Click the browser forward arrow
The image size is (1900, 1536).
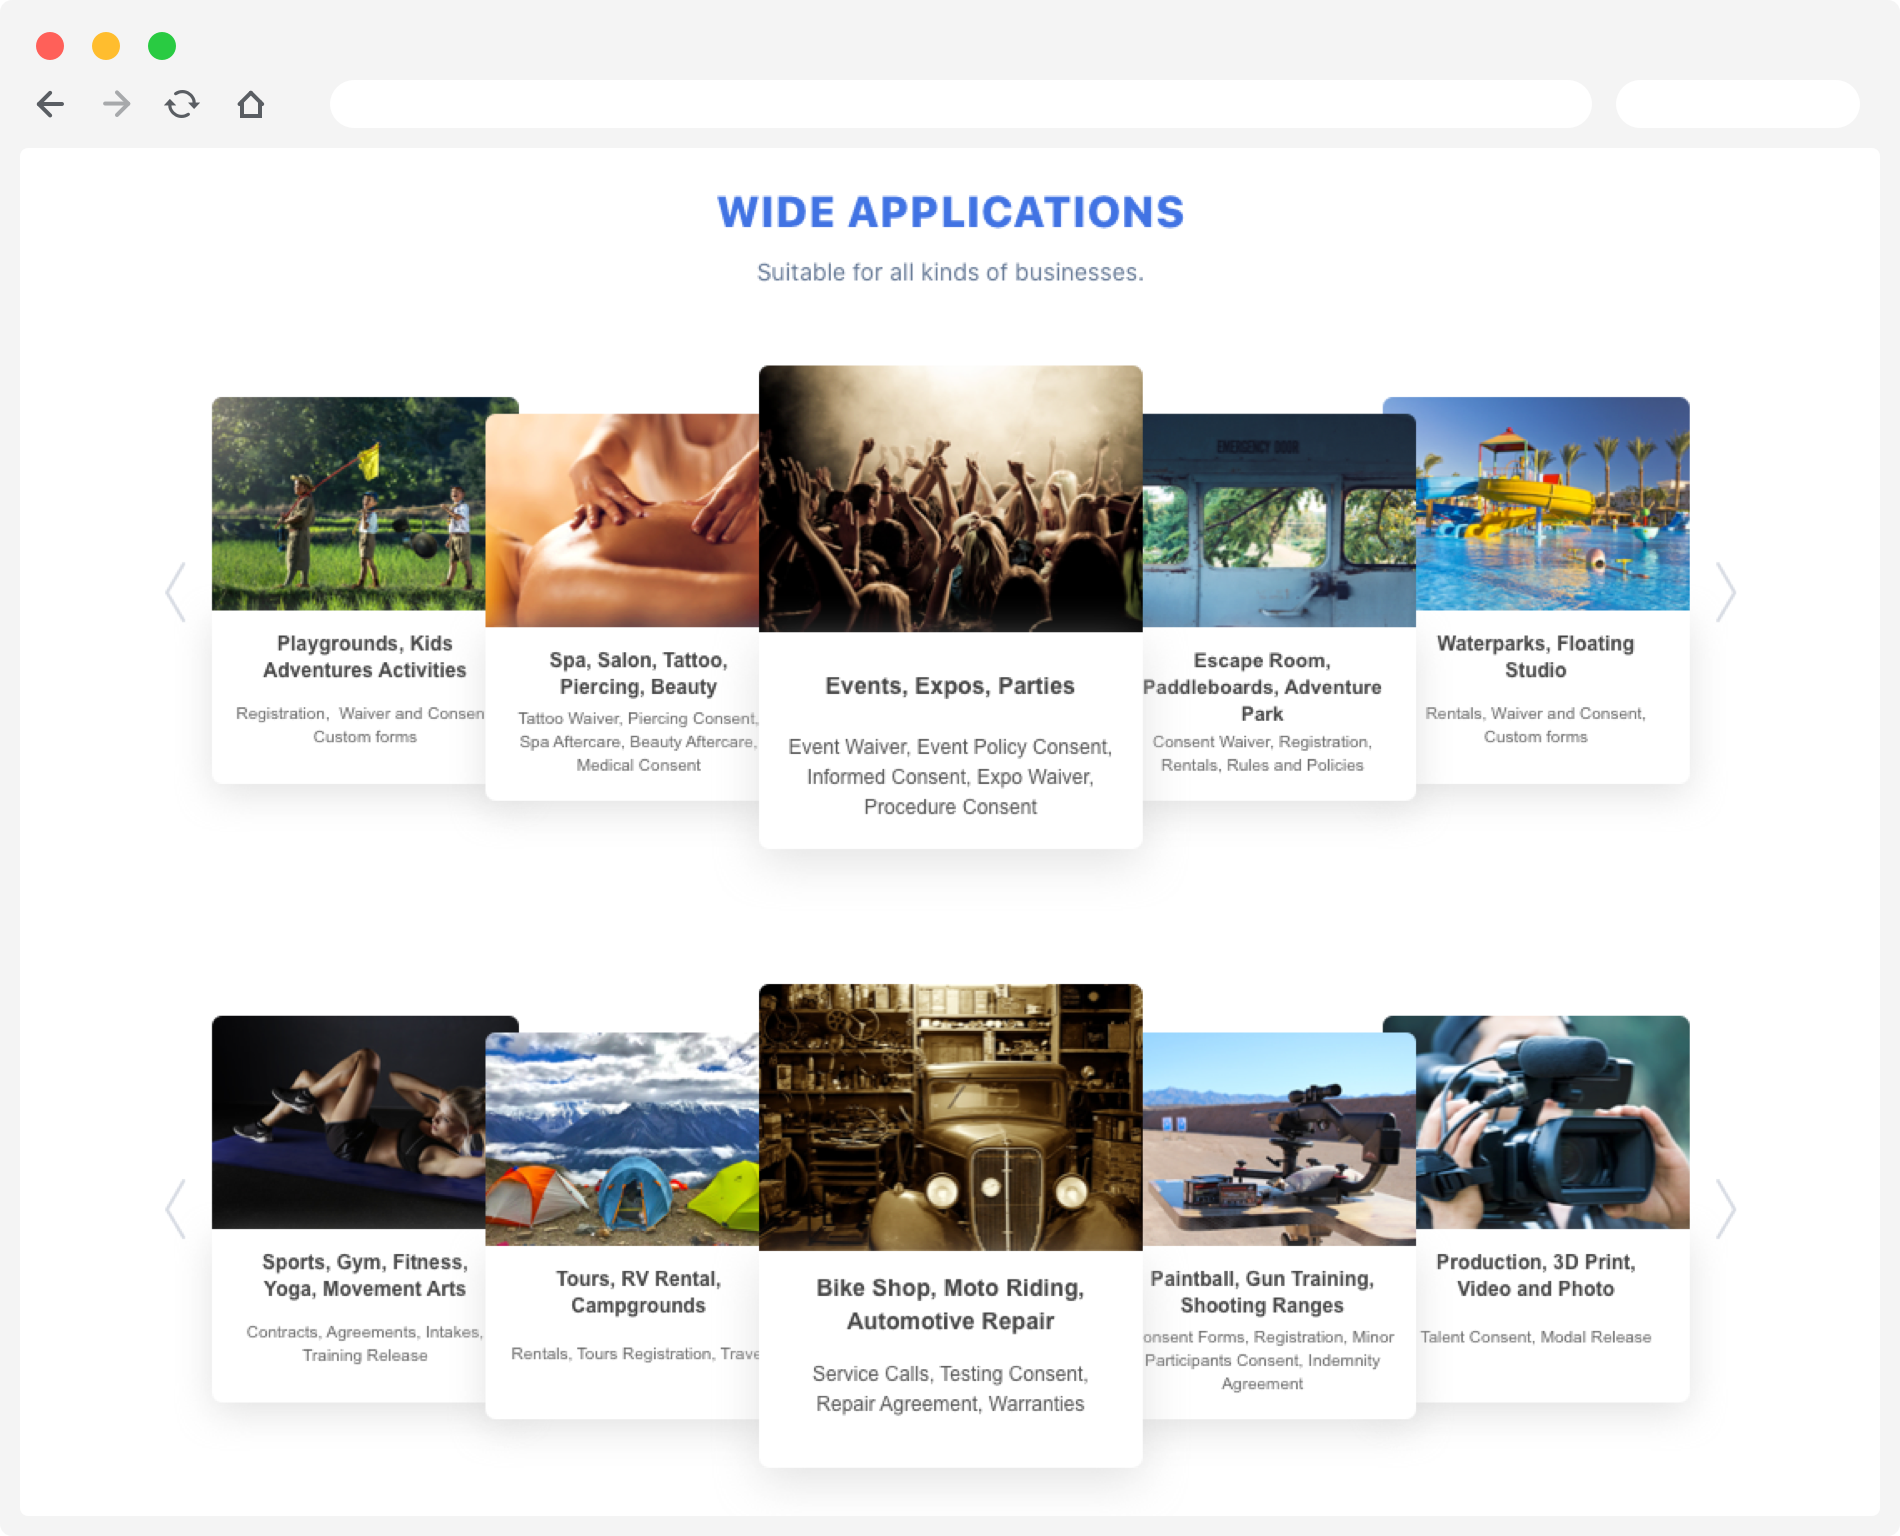[116, 104]
